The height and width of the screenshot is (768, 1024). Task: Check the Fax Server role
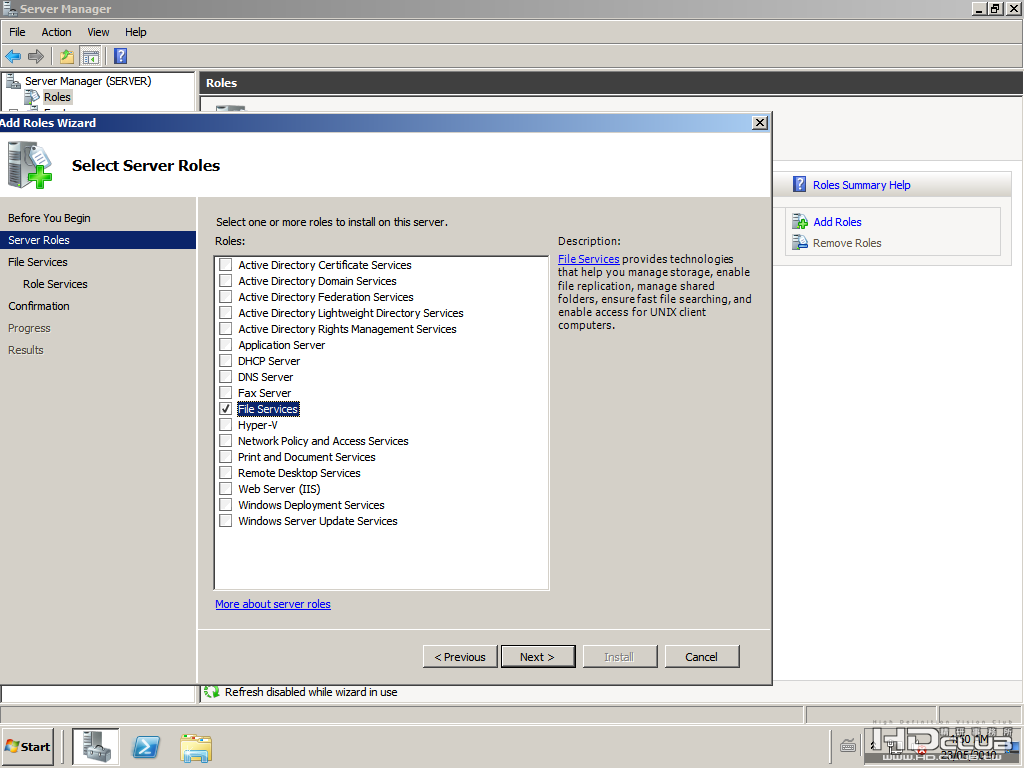(225, 392)
